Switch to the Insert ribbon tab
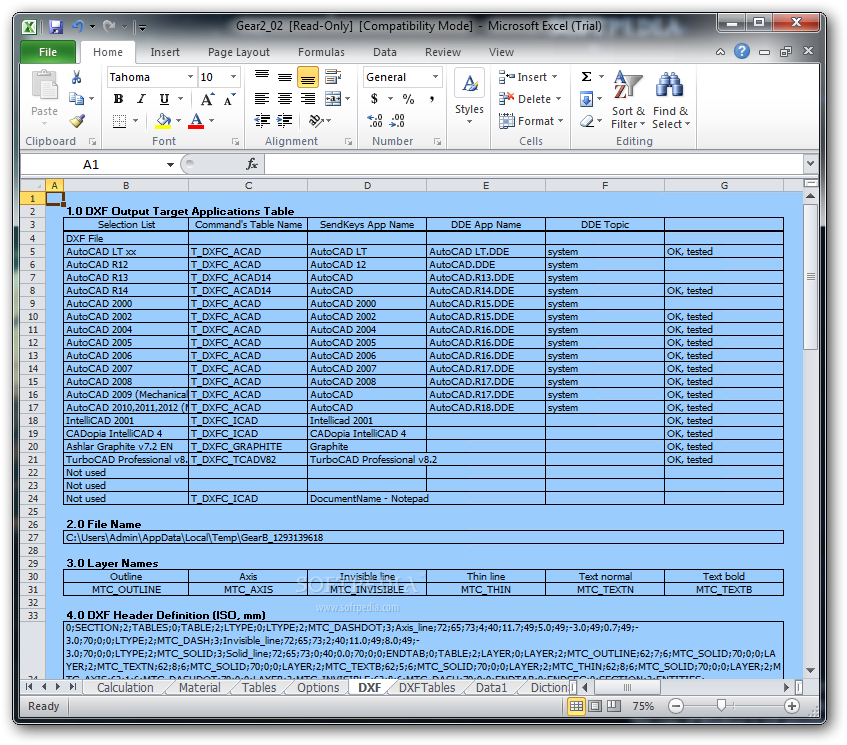The image size is (847, 745). 165,52
